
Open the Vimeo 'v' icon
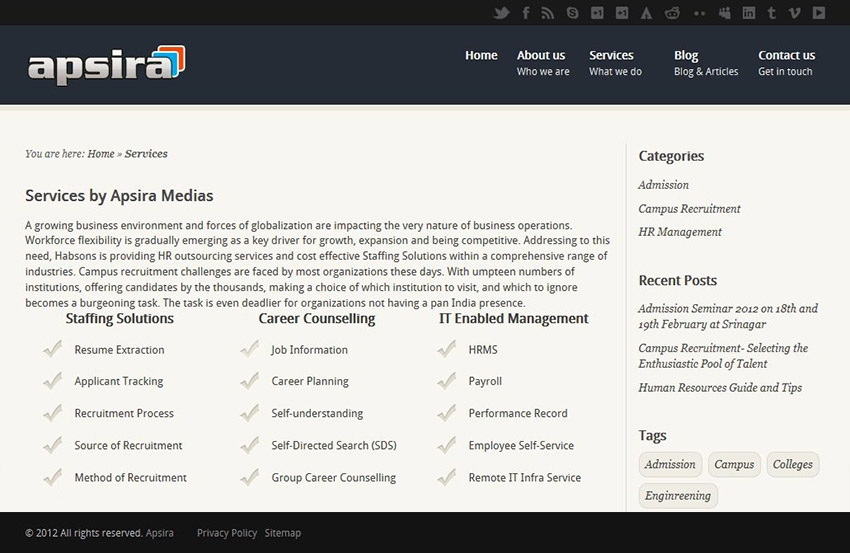(x=795, y=12)
